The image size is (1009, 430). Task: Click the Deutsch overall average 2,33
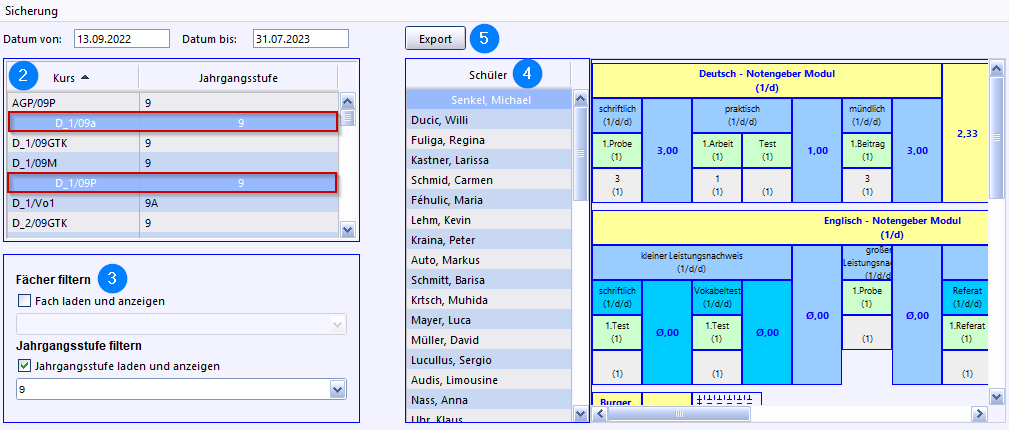click(x=965, y=132)
